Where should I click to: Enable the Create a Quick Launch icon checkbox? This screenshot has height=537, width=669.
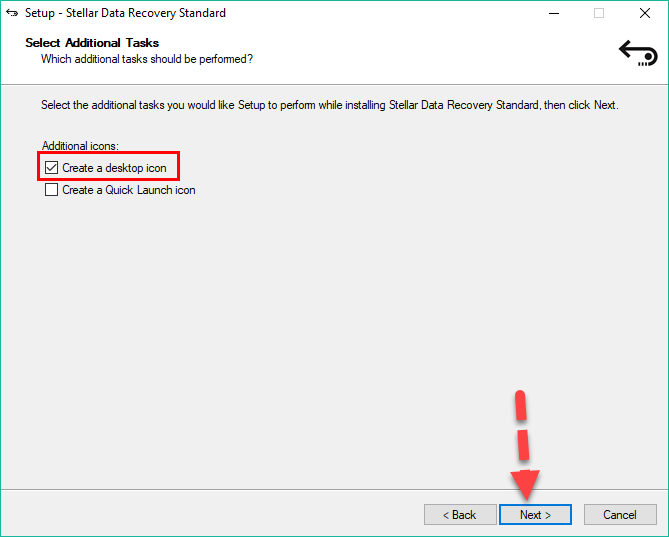pyautogui.click(x=52, y=190)
